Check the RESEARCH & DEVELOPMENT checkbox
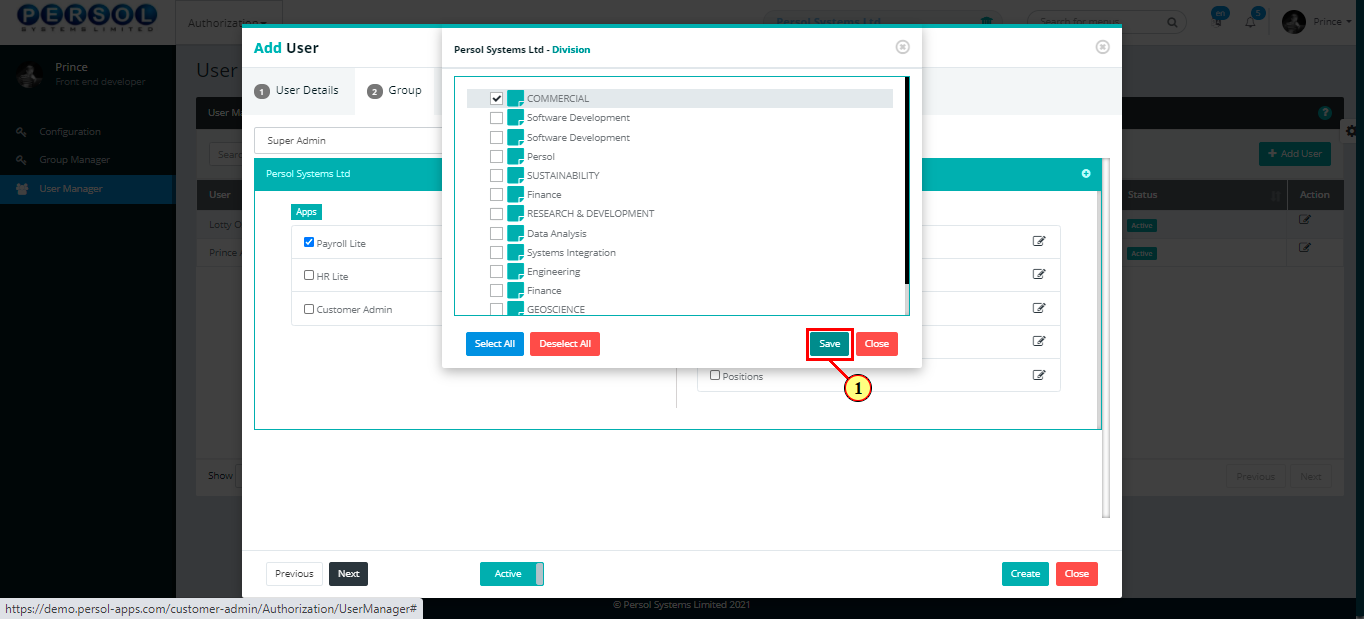The height and width of the screenshot is (619, 1364). 497,213
